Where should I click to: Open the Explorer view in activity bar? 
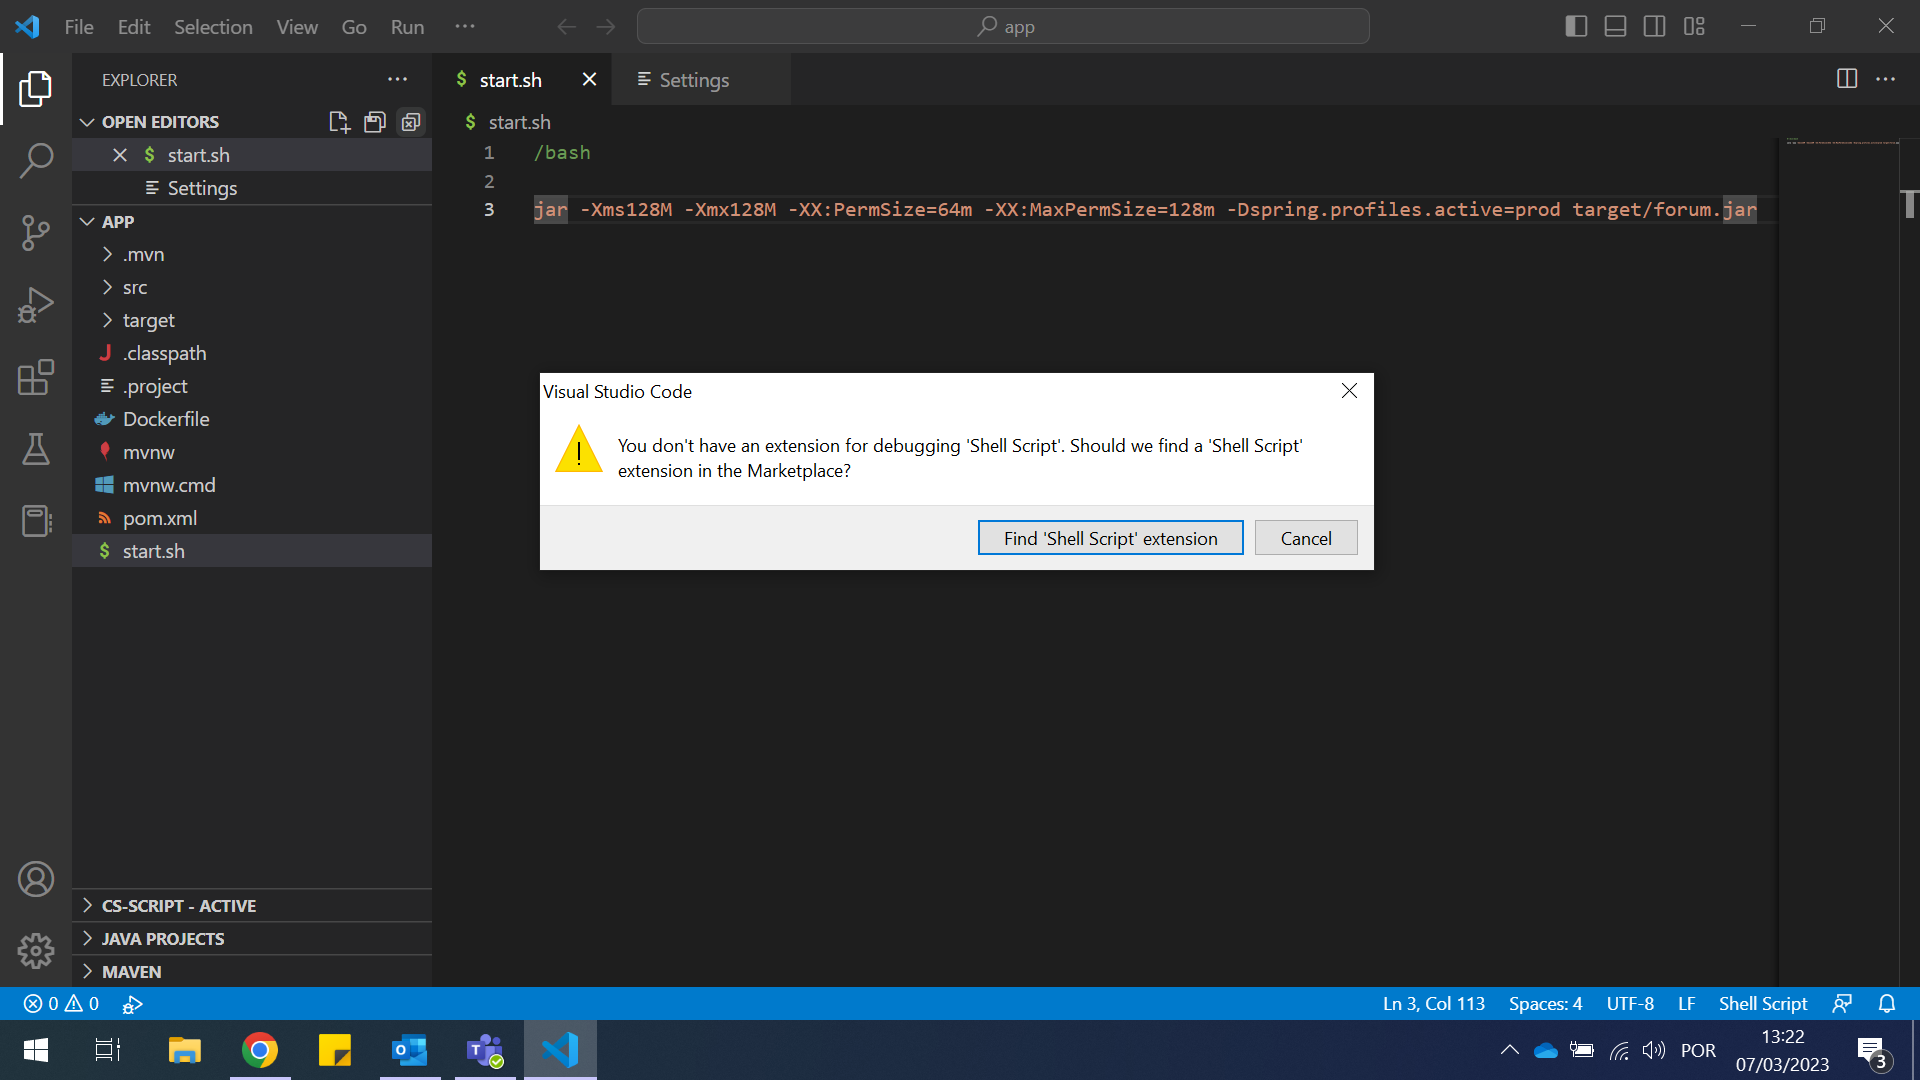tap(36, 89)
